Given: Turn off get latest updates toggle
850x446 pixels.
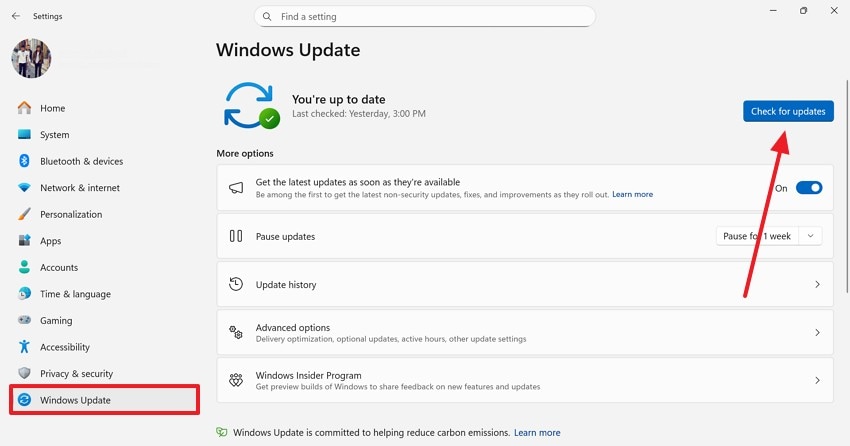Looking at the screenshot, I should point(809,188).
